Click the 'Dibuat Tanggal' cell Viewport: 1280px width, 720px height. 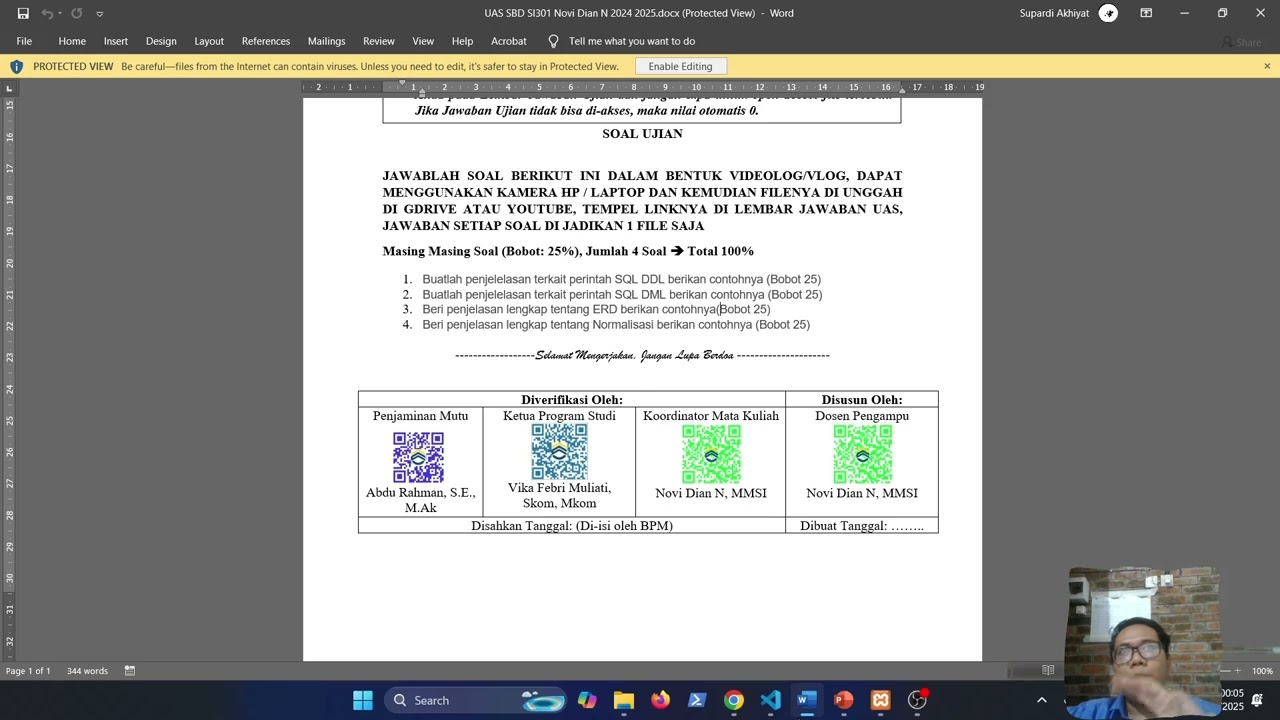[862, 525]
